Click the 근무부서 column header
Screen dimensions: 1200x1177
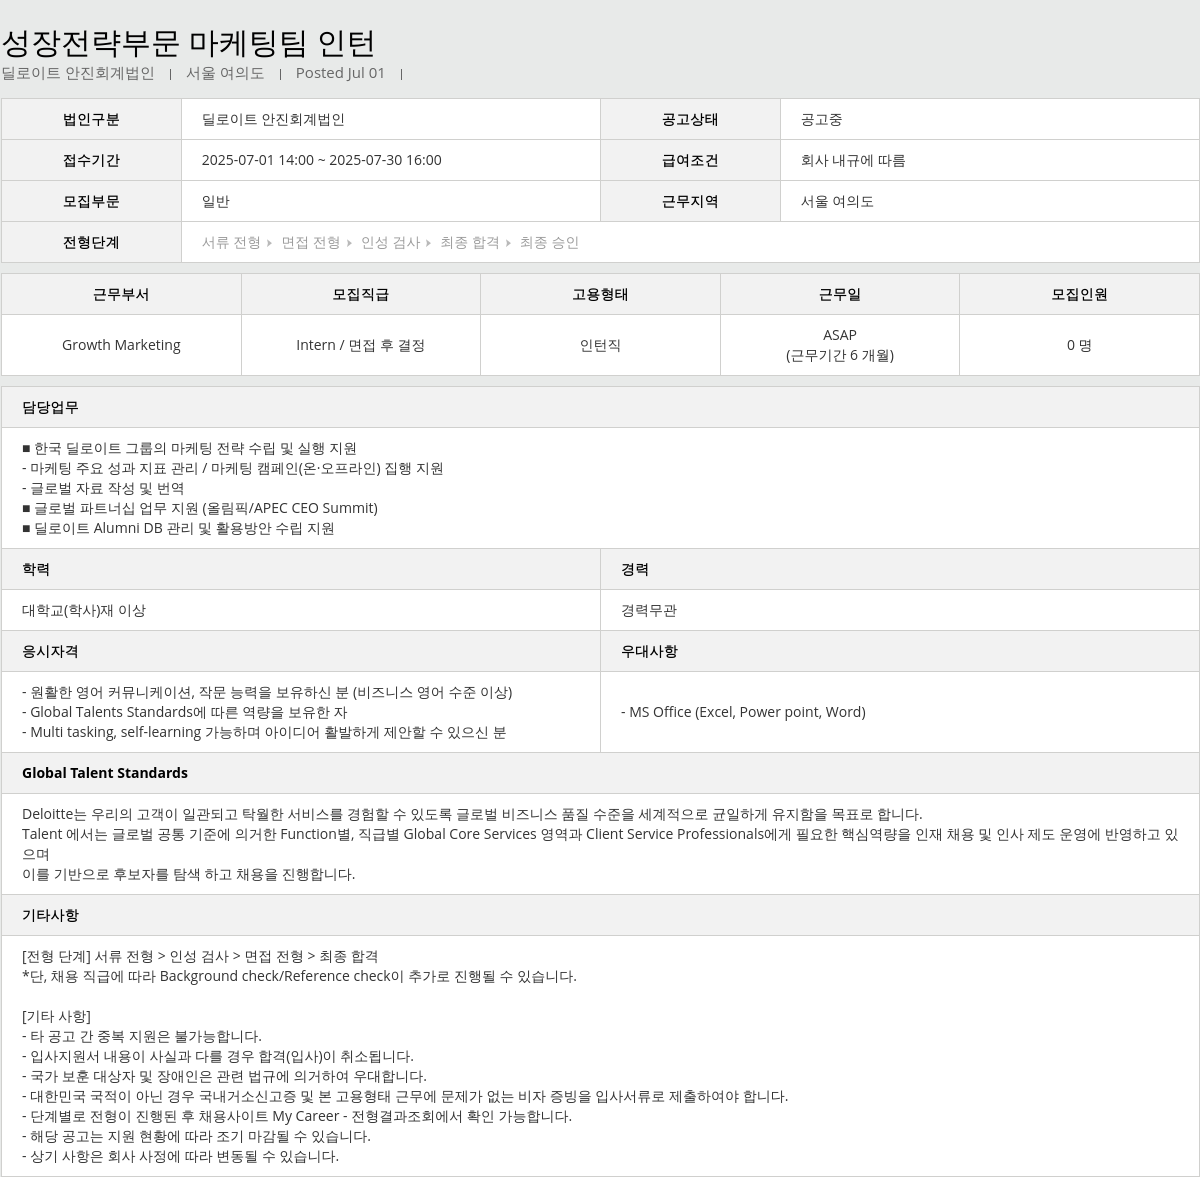point(121,294)
